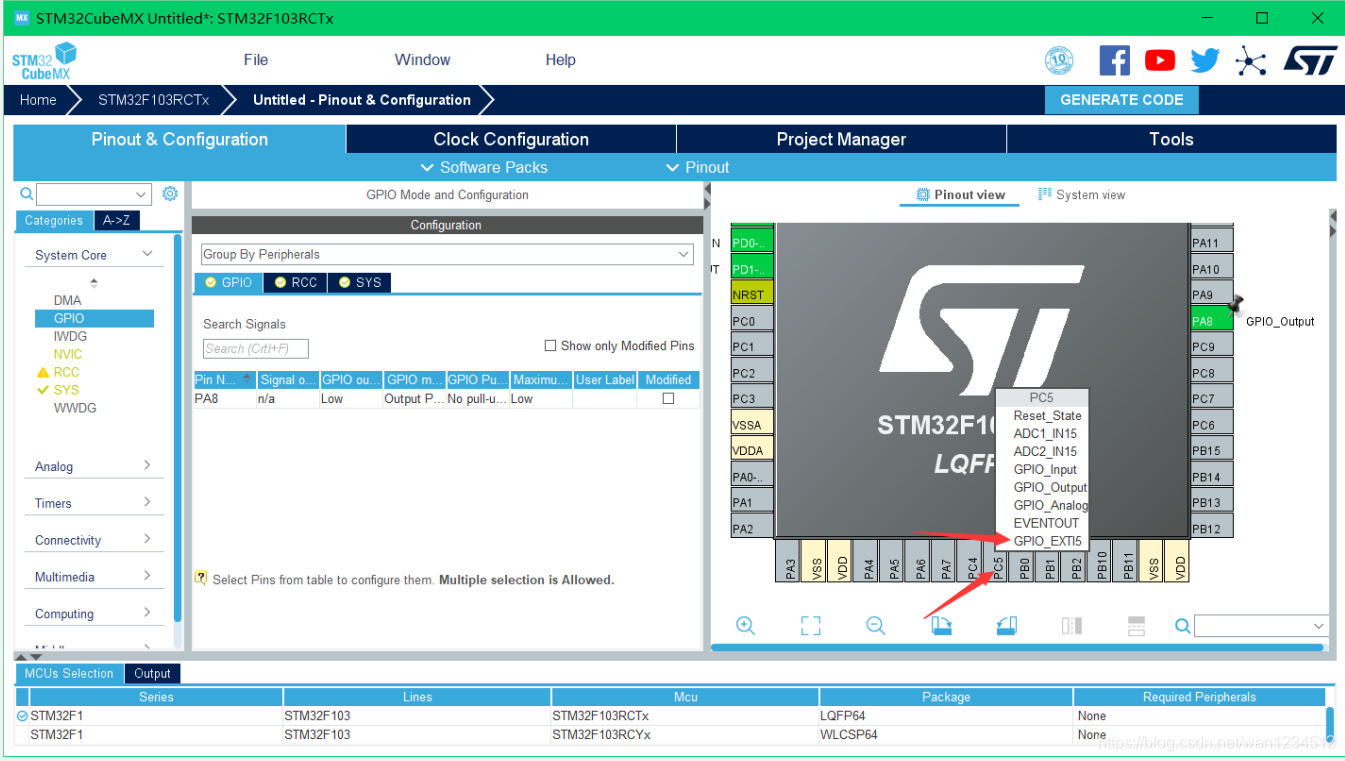Image resolution: width=1345 pixels, height=761 pixels.
Task: Switch to the Clock Configuration tab
Action: (x=511, y=140)
